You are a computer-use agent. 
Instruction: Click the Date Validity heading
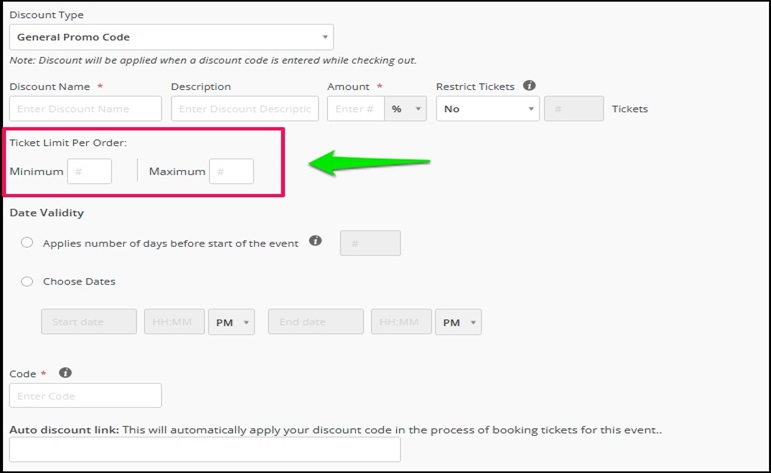pyautogui.click(x=47, y=212)
